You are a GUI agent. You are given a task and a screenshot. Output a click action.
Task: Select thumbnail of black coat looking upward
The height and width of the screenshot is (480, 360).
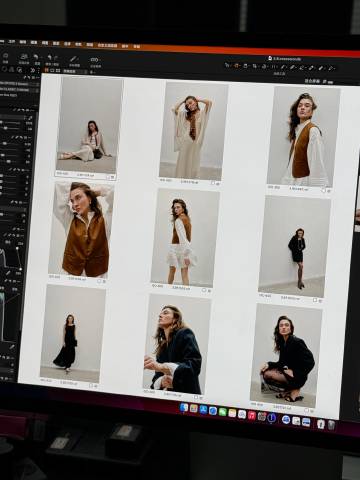177,343
